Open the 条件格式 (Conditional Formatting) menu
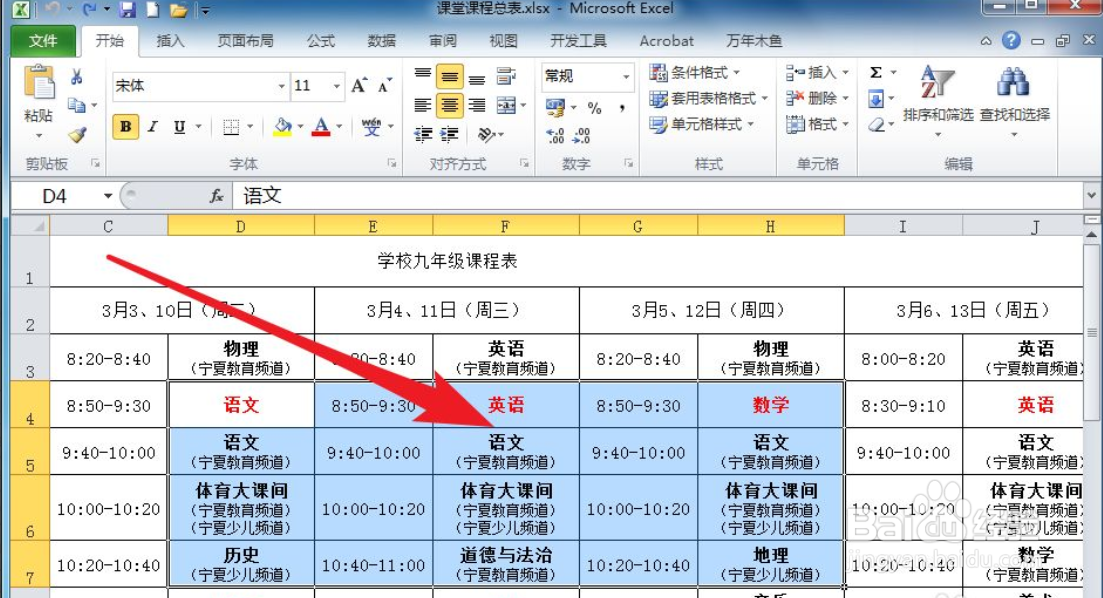The image size is (1103, 598). click(x=692, y=73)
